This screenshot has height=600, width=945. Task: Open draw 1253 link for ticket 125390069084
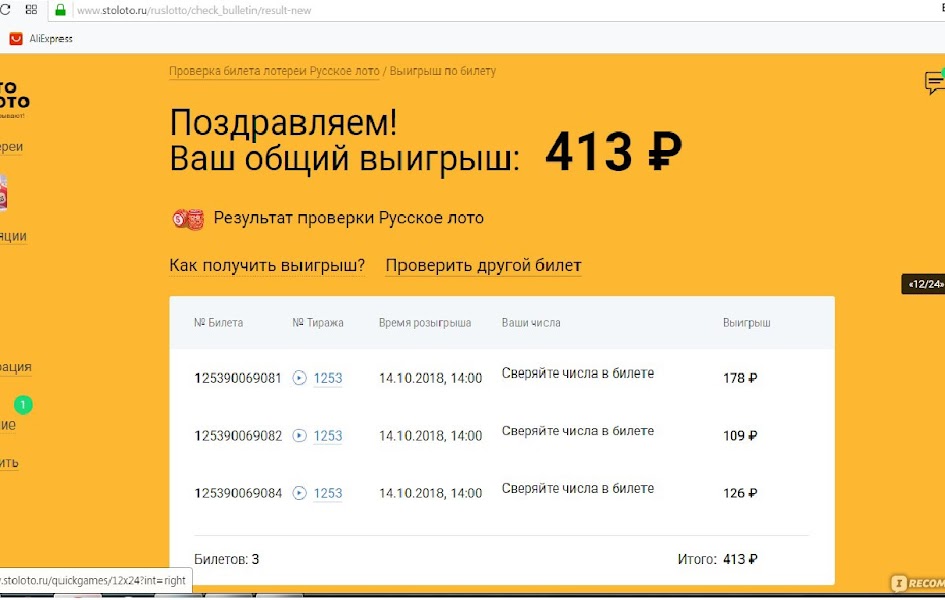[x=328, y=493]
